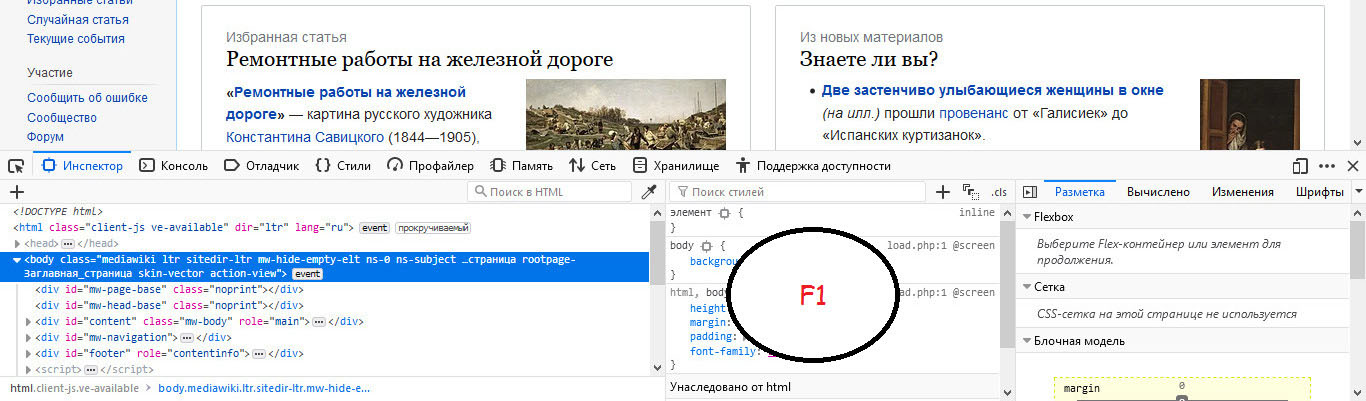Image resolution: width=1366 pixels, height=401 pixels.
Task: Collapse the Блочная модель section
Action: [1026, 341]
